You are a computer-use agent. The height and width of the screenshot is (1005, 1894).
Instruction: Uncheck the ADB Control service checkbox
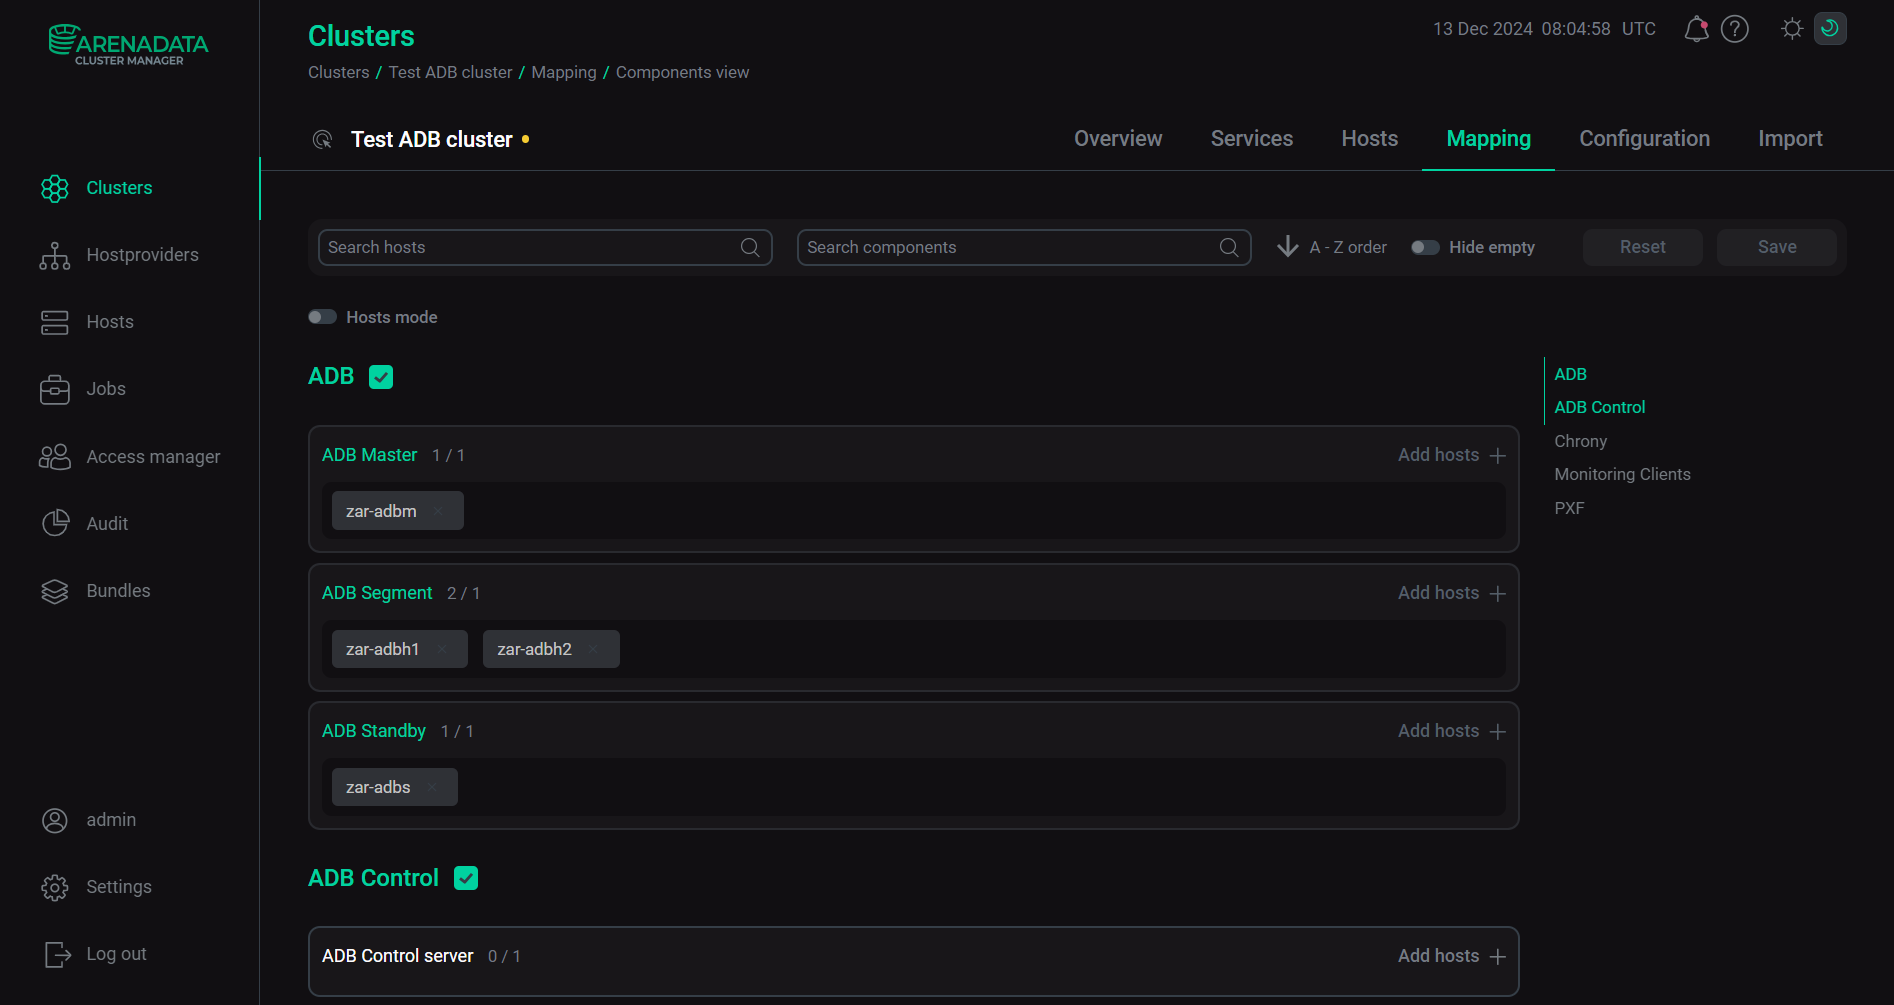coord(466,878)
